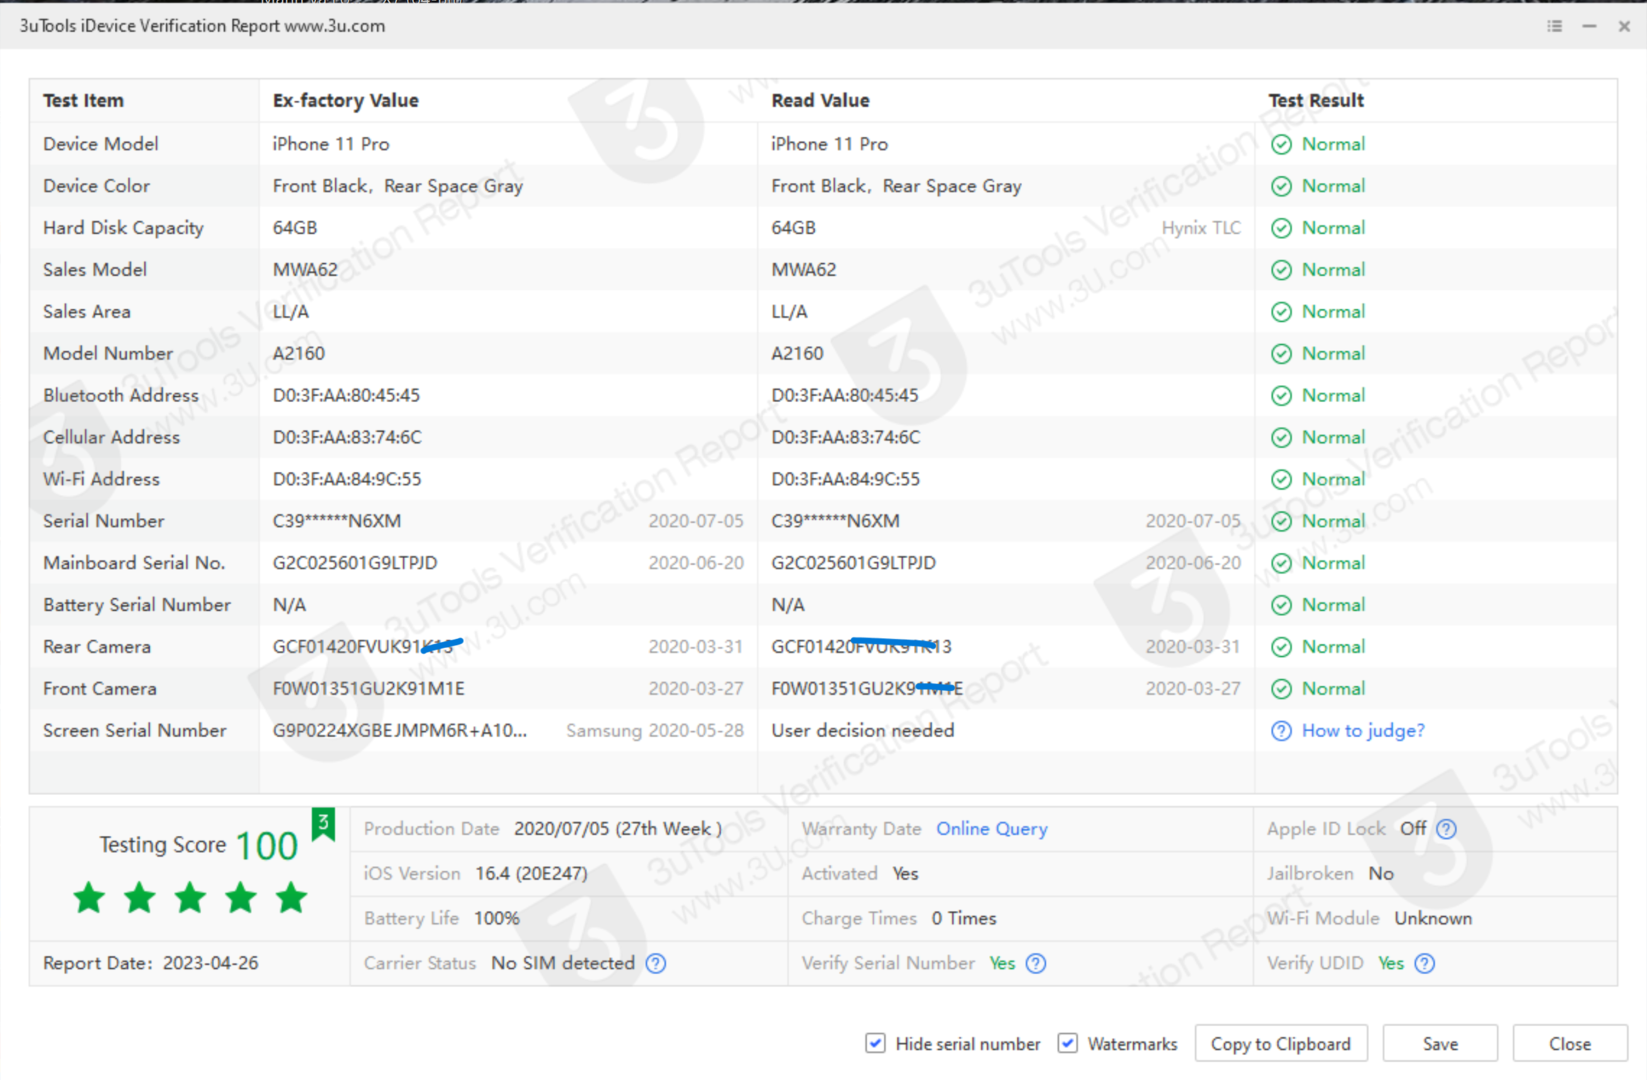Click the question mark icon before How to judge
The image size is (1647, 1080).
click(1281, 730)
